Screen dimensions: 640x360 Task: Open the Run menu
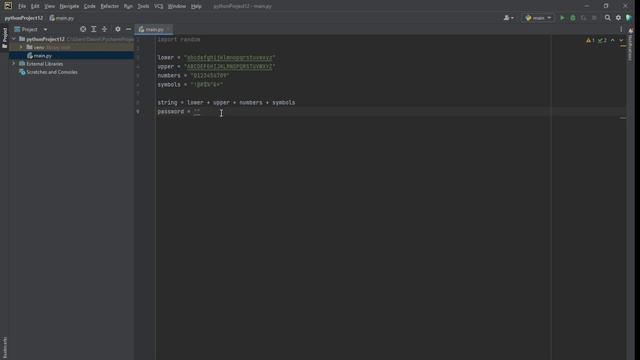click(x=128, y=6)
